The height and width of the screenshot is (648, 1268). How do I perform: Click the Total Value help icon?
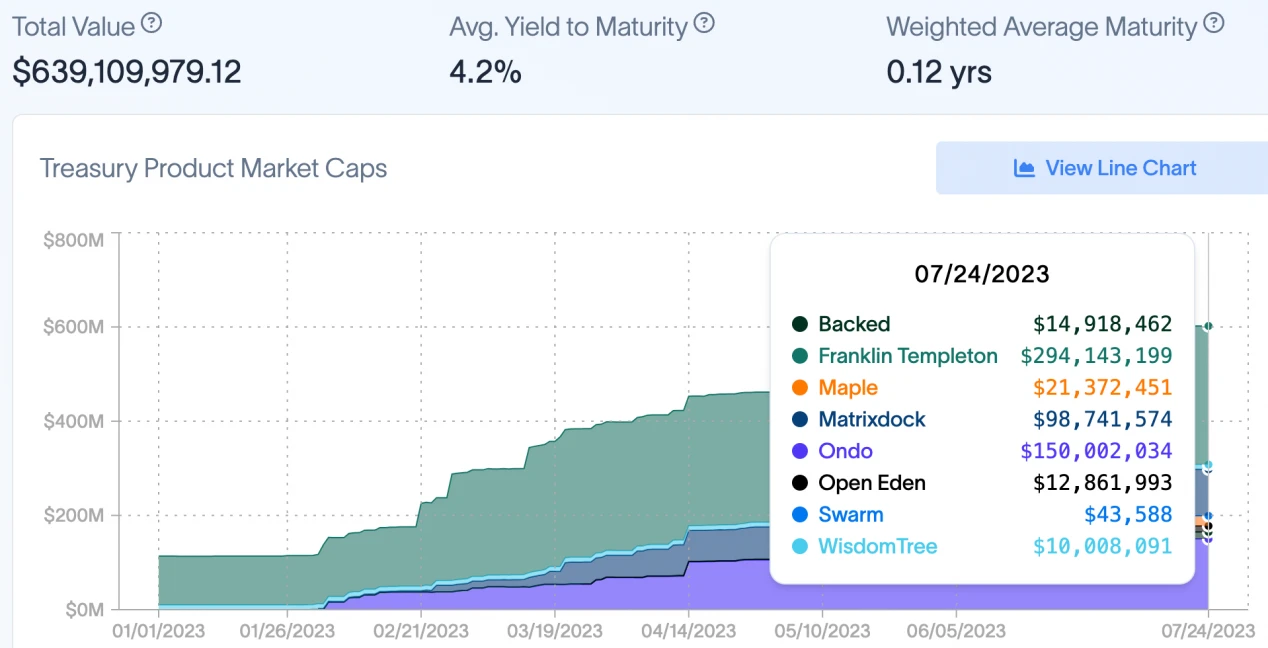(152, 23)
